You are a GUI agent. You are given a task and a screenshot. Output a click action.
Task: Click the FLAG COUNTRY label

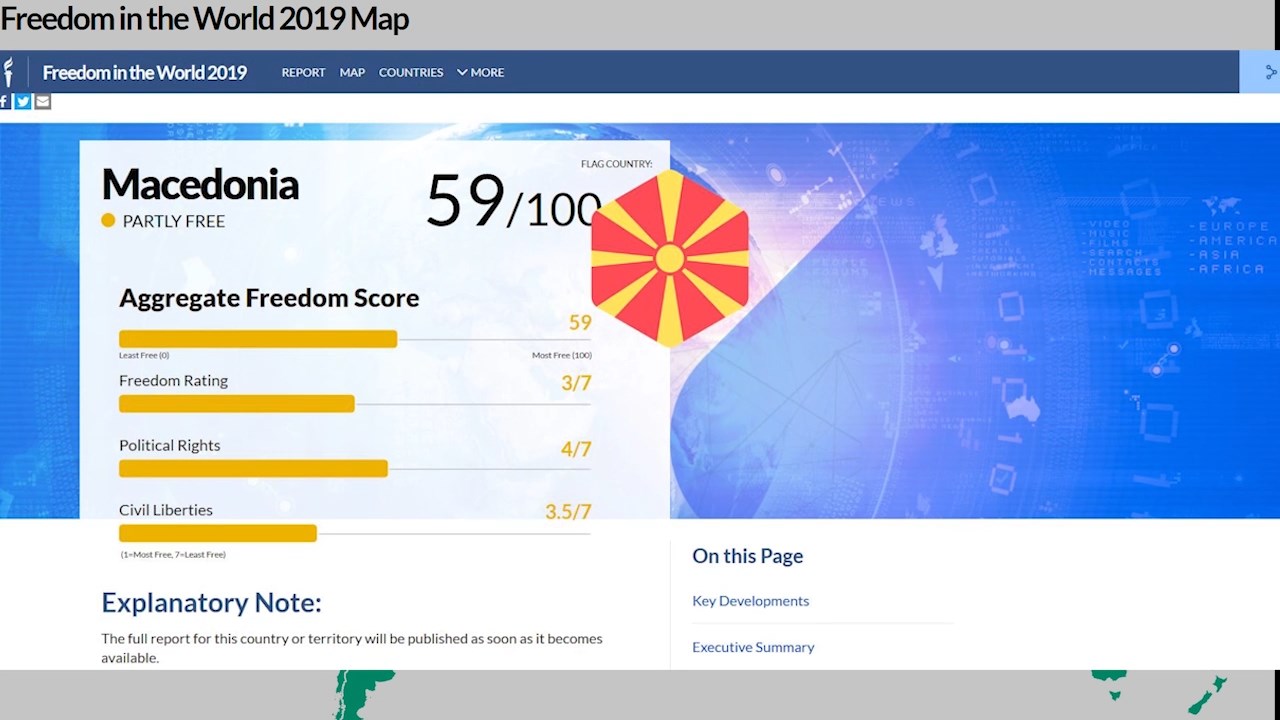point(616,164)
